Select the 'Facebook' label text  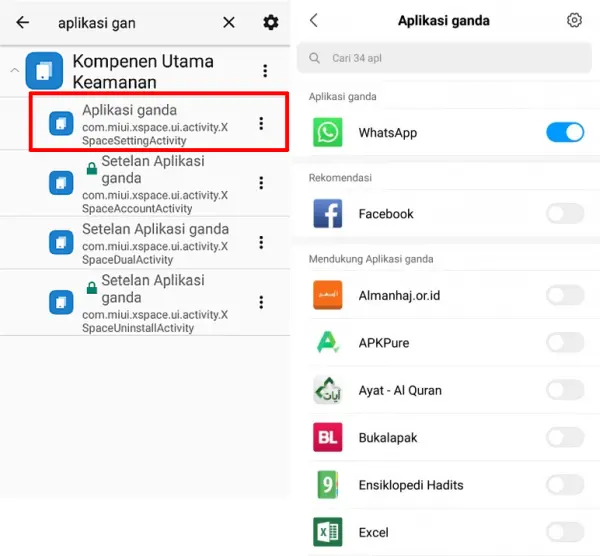(386, 214)
